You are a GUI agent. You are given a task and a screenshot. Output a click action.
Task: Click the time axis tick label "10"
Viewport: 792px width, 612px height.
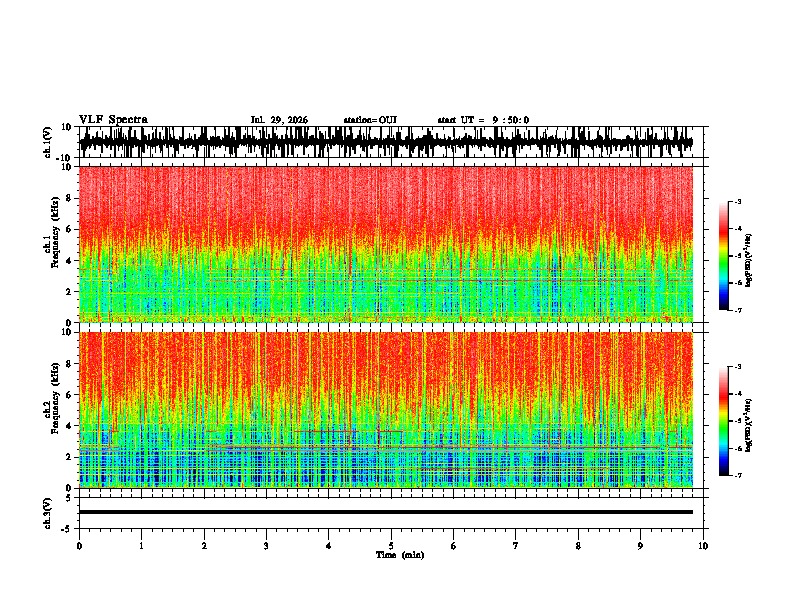coord(703,546)
